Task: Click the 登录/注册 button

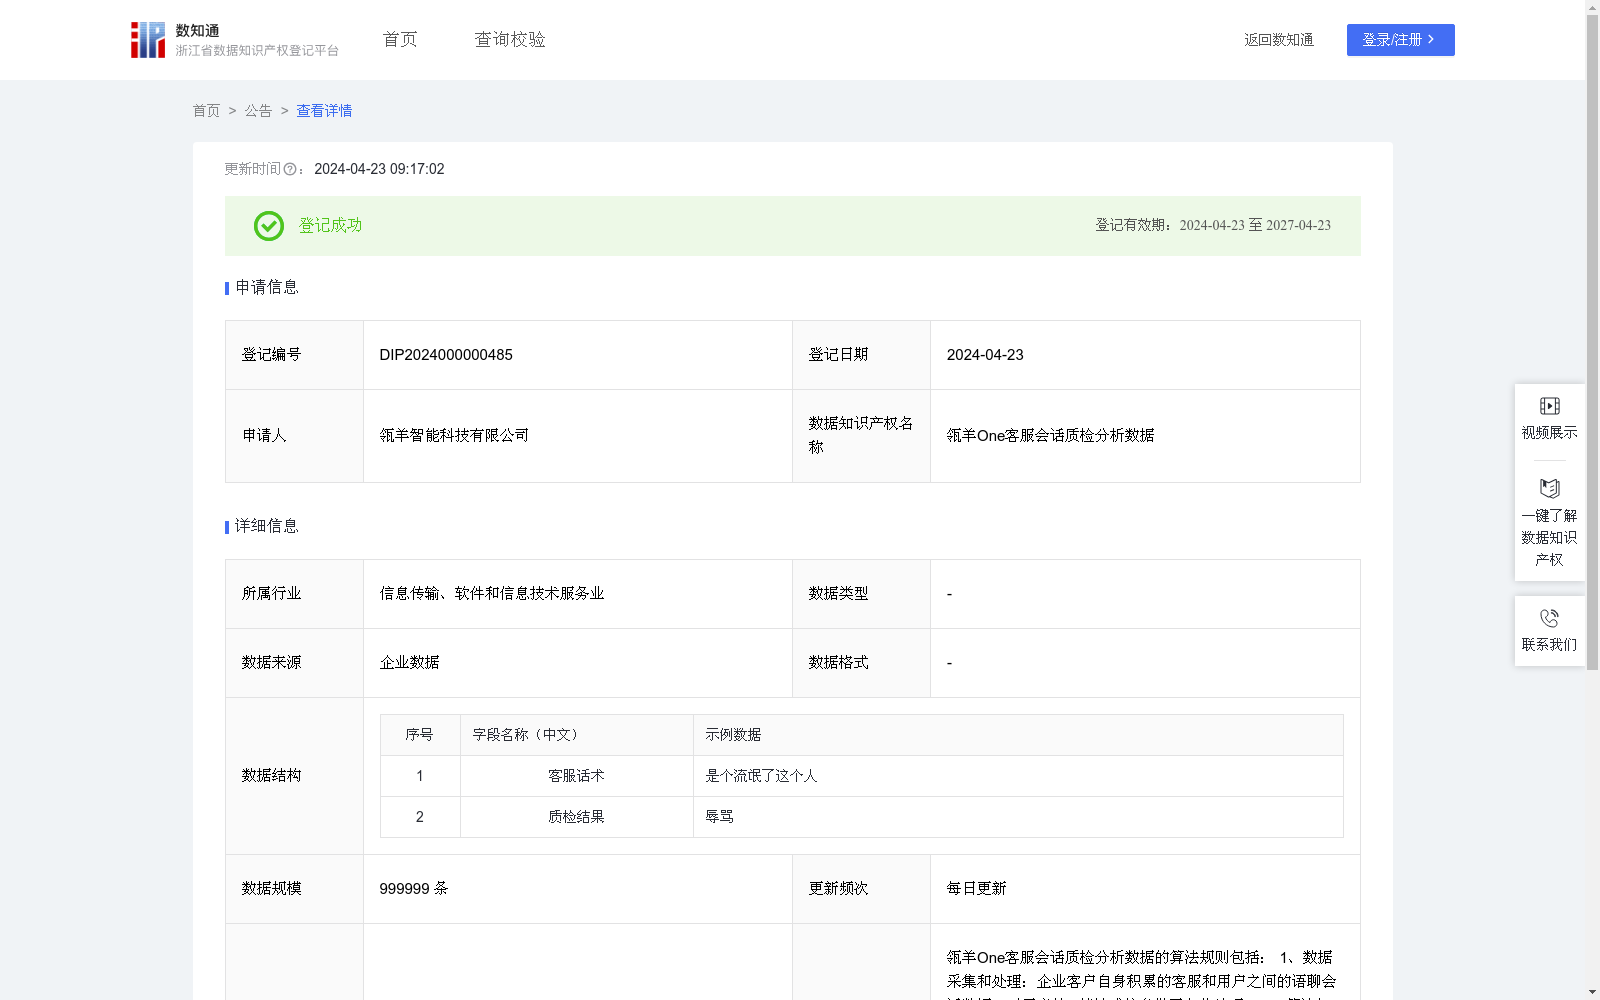Action: click(1400, 40)
